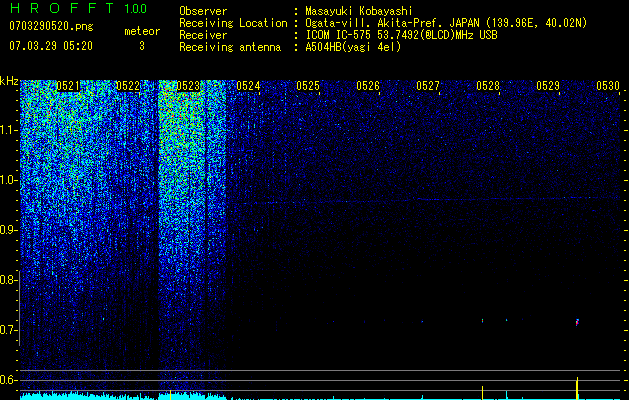The width and height of the screenshot is (629, 400).
Task: Click the 0.6 frequency axis label
Action: (x=8, y=380)
